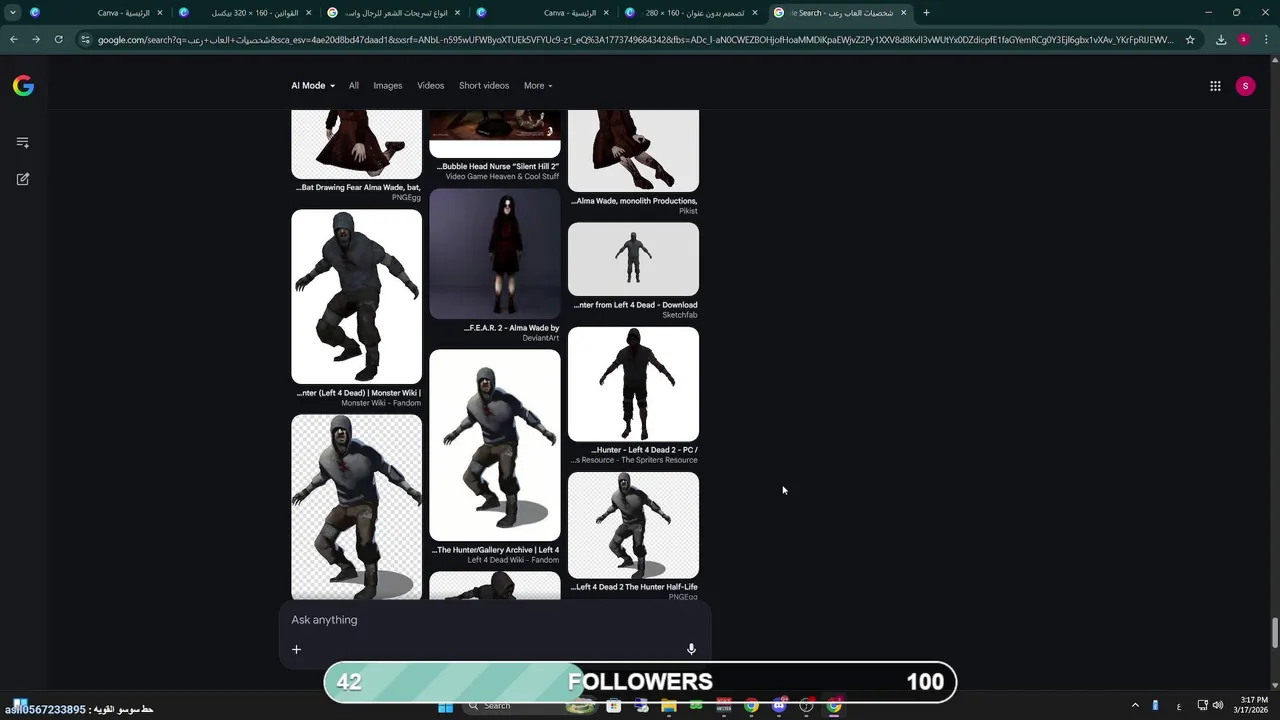Open Hunter - Left 4 Dead 2 - PC caption
Viewport: 1280px width, 720px height.
pos(645,450)
